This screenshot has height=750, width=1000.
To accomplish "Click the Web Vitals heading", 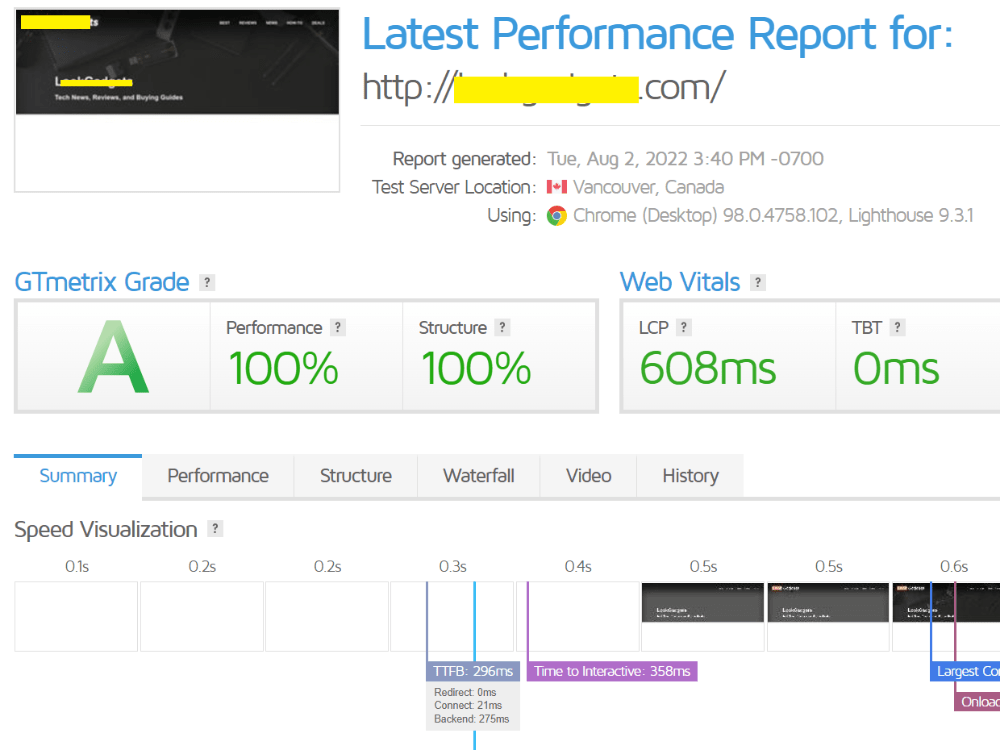I will 680,282.
